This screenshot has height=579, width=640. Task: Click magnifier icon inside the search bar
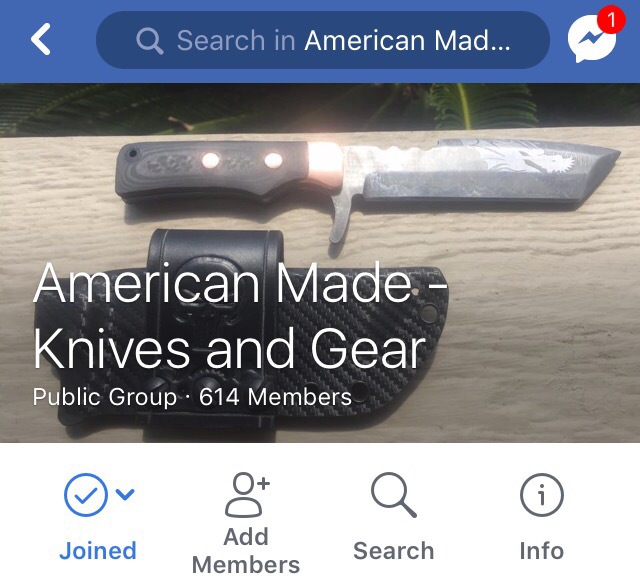click(150, 40)
